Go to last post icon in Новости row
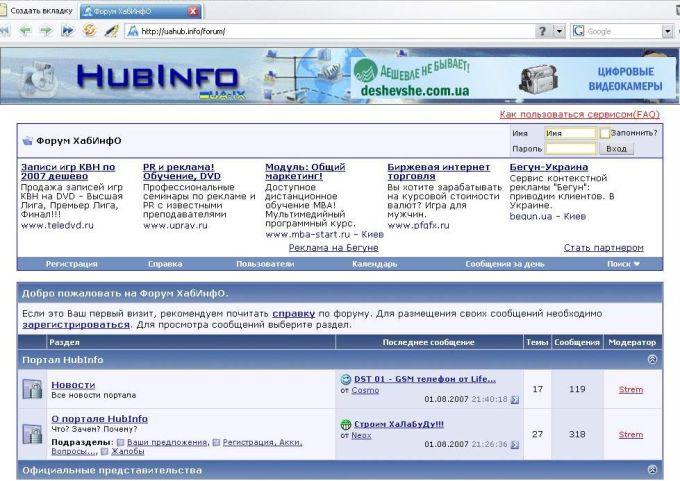The image size is (680, 481). click(x=515, y=399)
